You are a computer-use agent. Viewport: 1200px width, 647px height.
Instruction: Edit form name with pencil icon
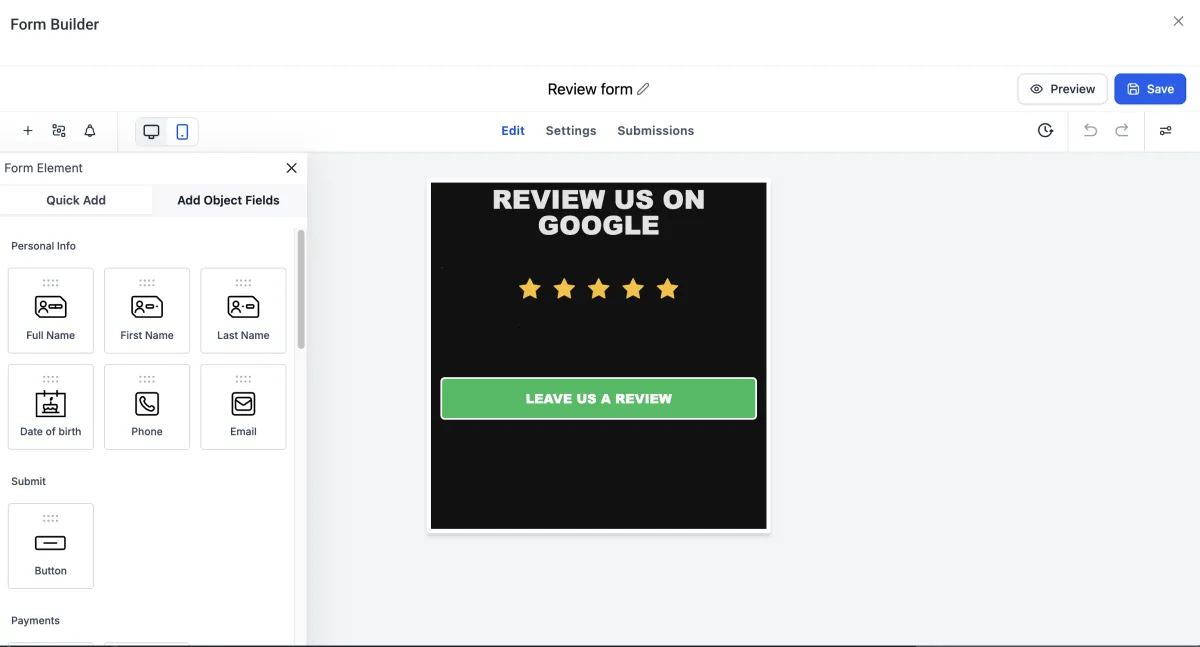[643, 89]
